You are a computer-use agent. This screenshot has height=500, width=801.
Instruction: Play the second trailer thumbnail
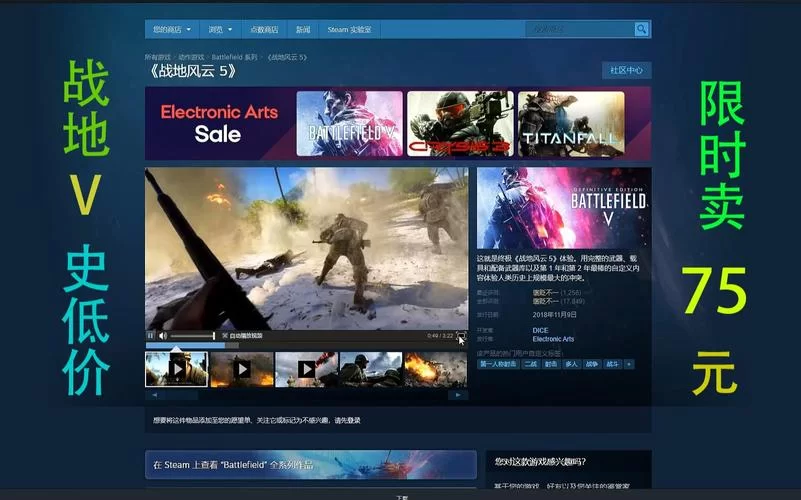point(242,369)
